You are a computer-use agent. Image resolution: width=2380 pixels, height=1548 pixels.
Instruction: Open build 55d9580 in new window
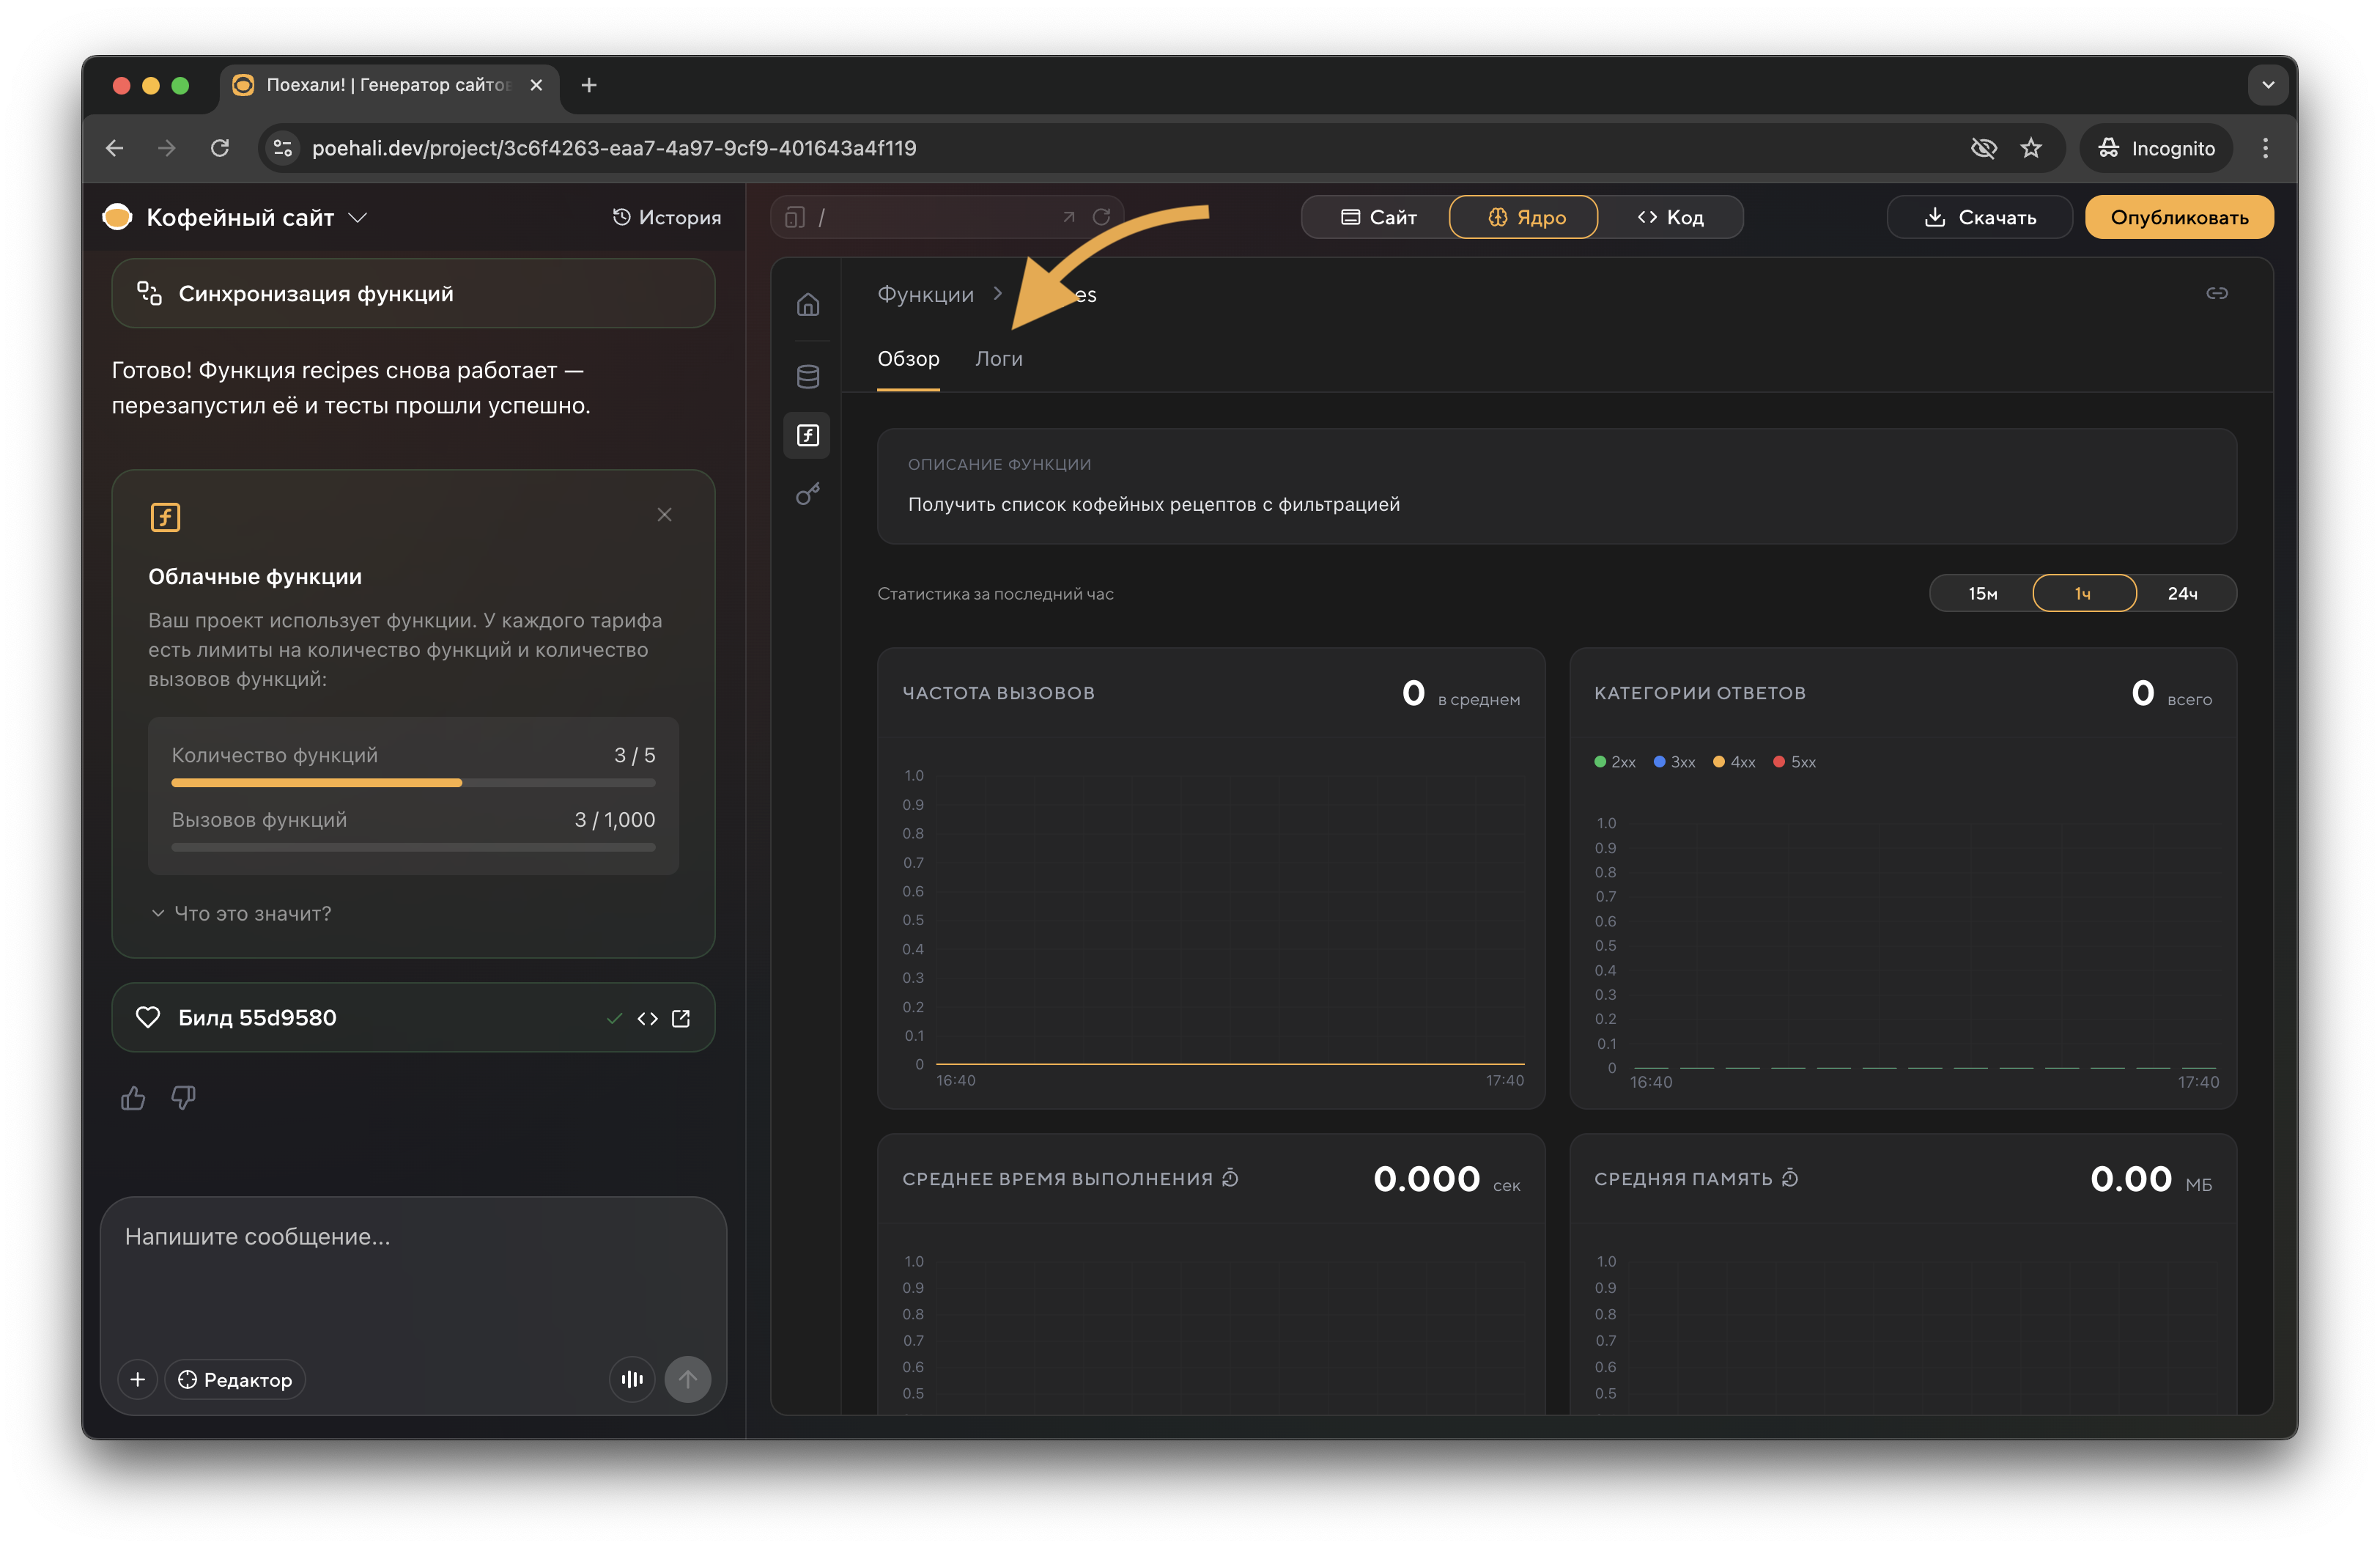coord(681,1018)
